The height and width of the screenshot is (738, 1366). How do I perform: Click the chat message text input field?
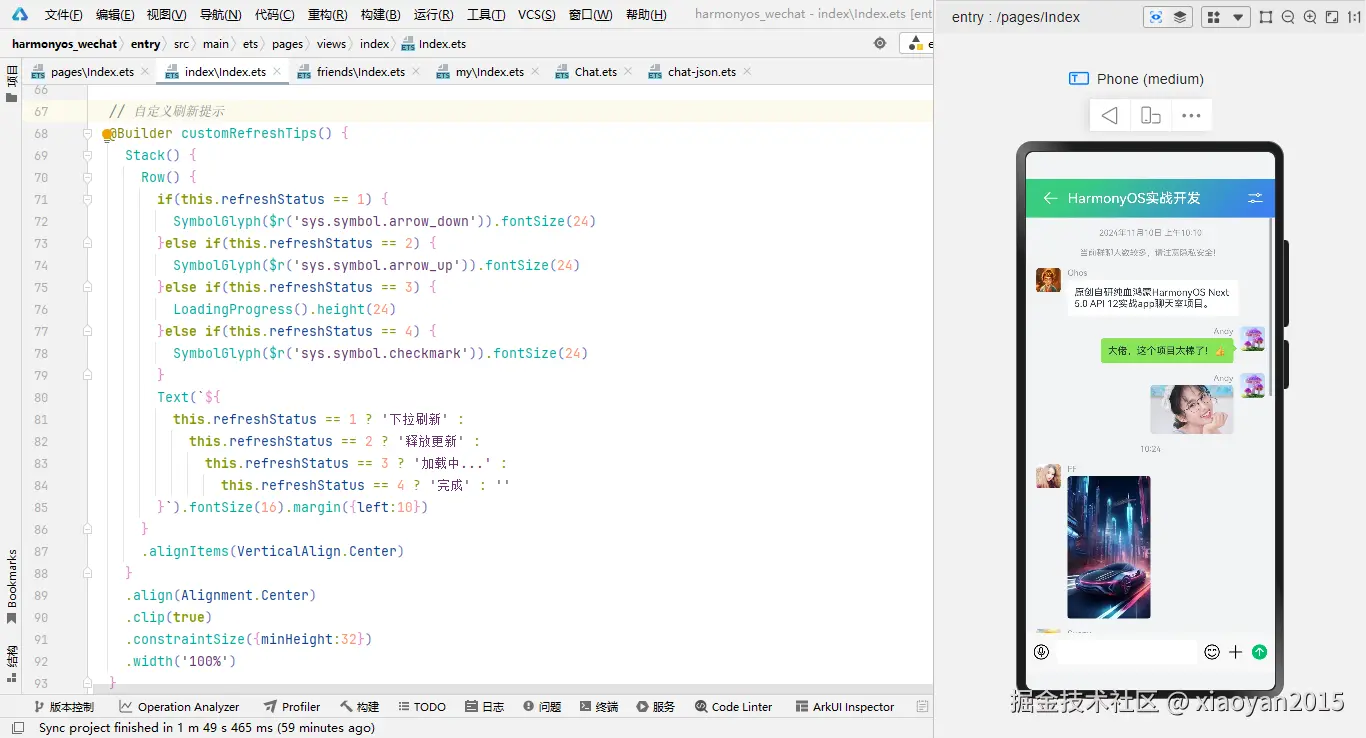click(1126, 652)
